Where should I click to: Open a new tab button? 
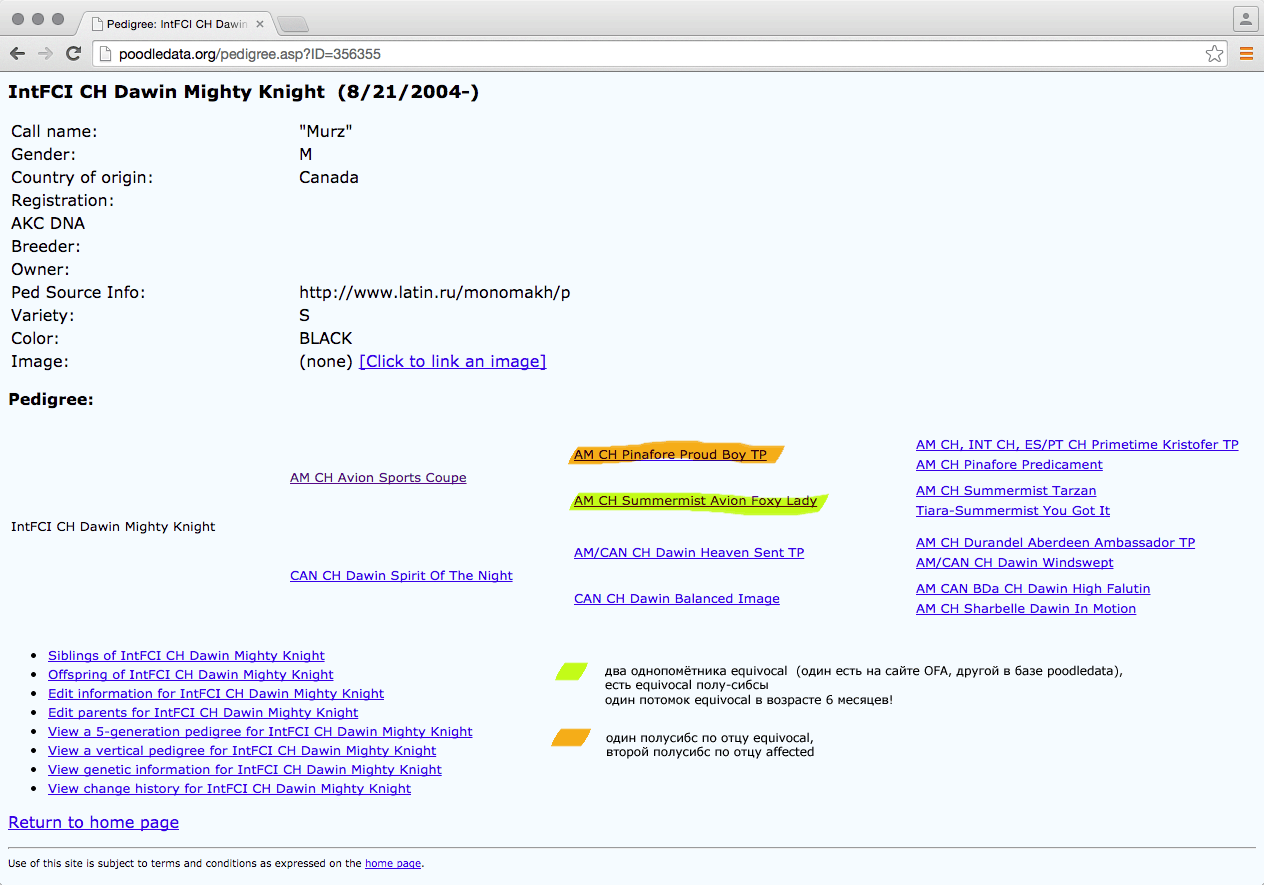(x=292, y=24)
